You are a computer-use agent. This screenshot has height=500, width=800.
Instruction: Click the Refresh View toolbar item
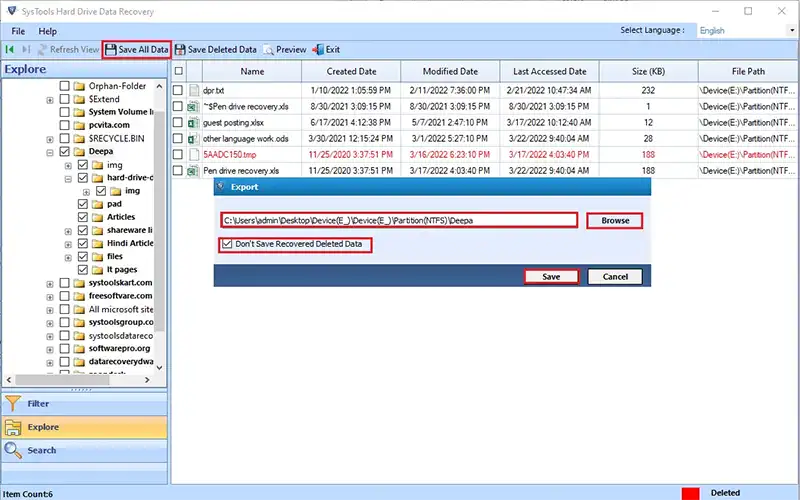(69, 49)
